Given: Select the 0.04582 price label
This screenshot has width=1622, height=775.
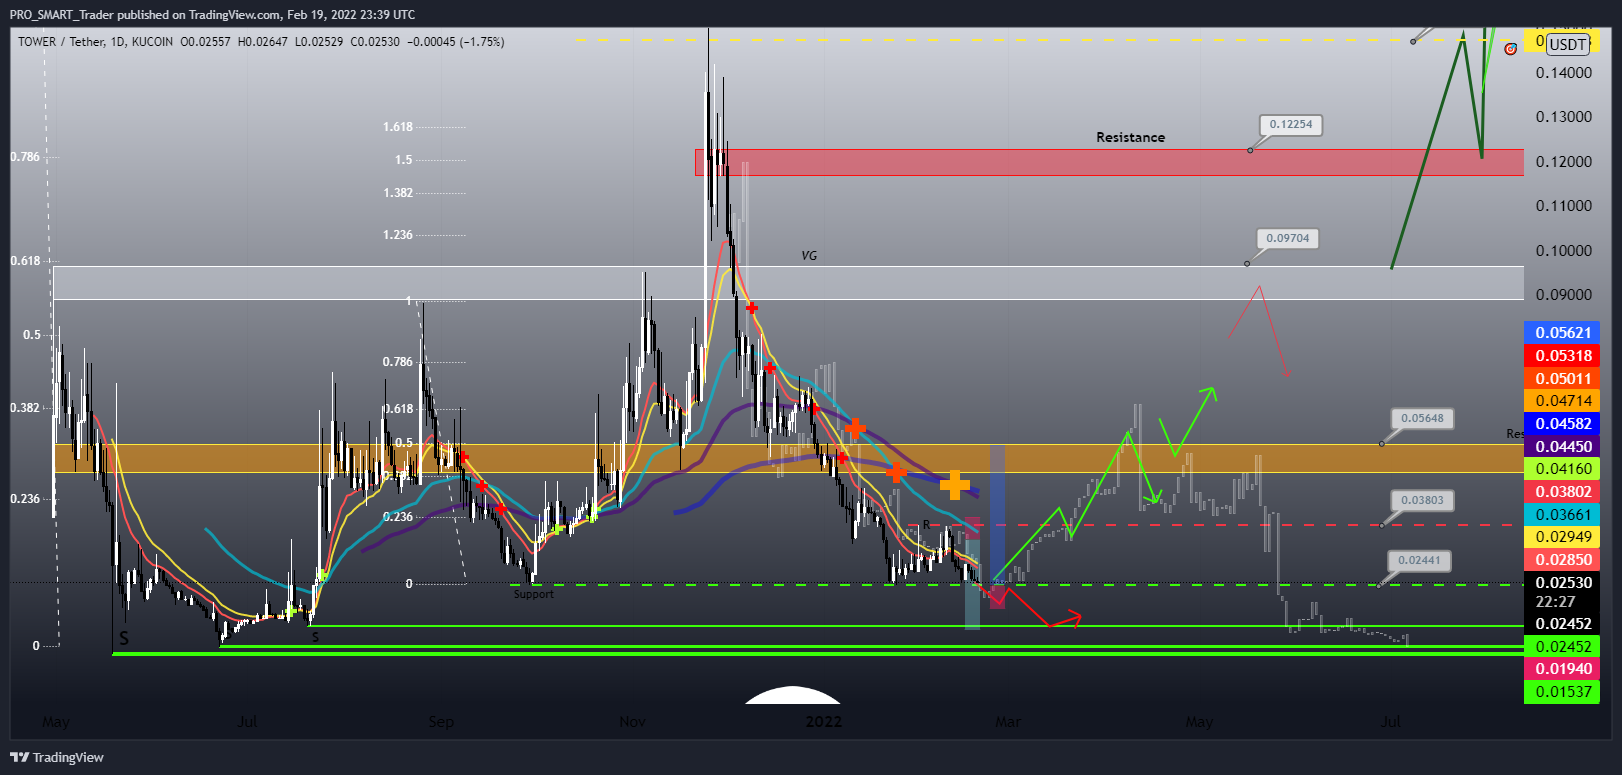Looking at the screenshot, I should [x=1562, y=424].
